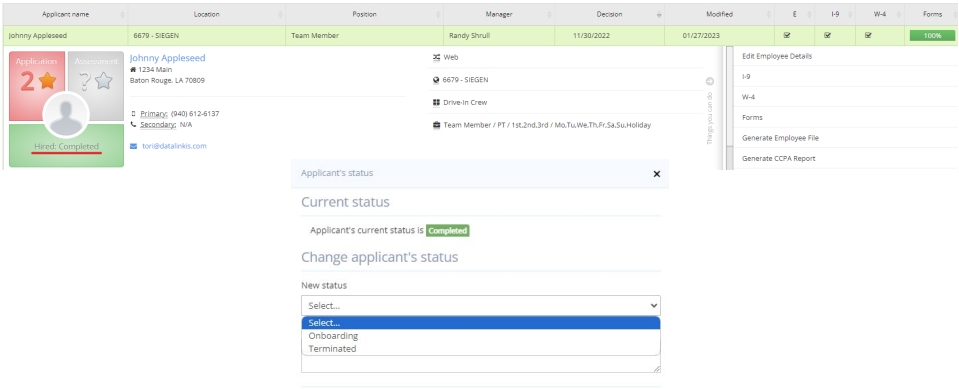Click the 100% forms progress bar
The image size is (959, 389).
click(x=932, y=35)
